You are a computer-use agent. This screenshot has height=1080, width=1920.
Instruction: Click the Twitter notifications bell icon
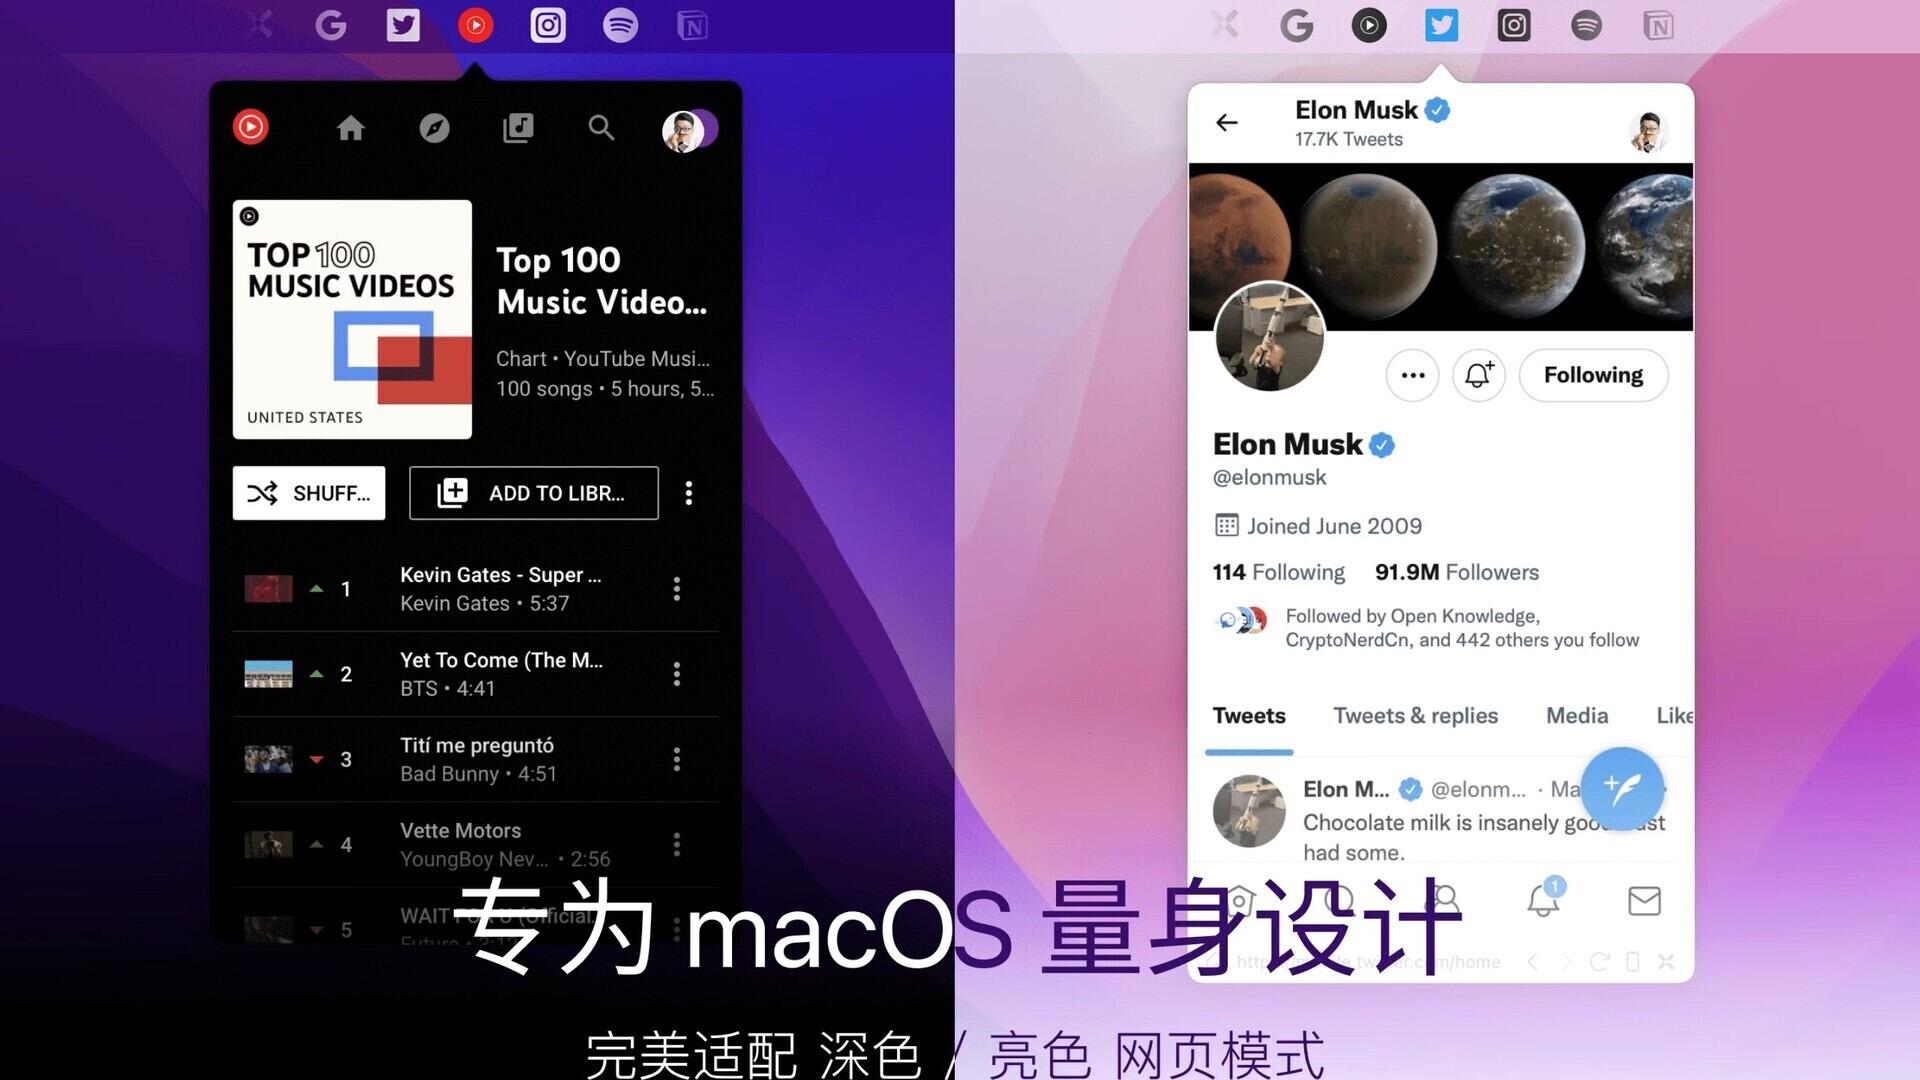point(1543,901)
